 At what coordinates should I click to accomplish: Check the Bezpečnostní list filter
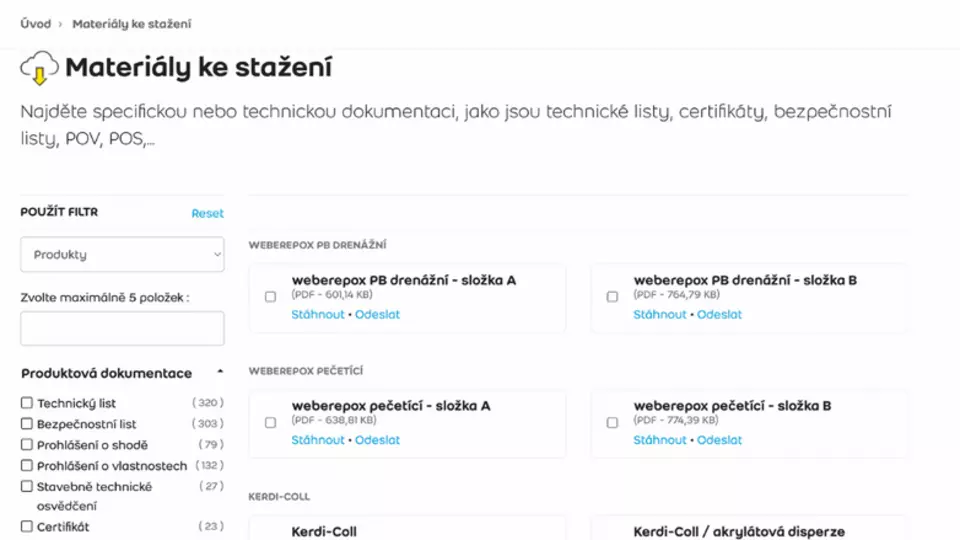26,424
